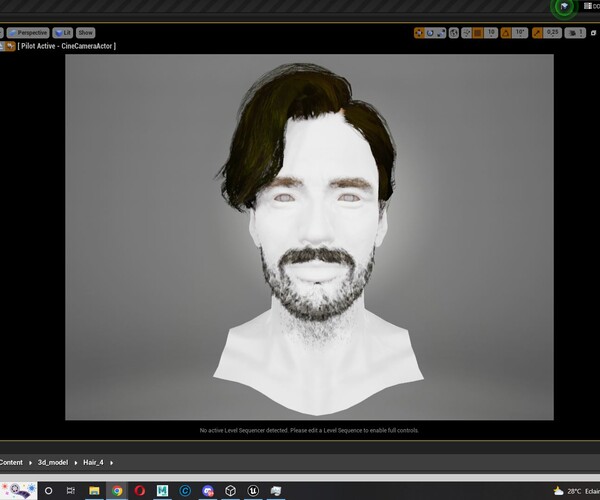Click the No active Level Sequencer message

(309, 430)
